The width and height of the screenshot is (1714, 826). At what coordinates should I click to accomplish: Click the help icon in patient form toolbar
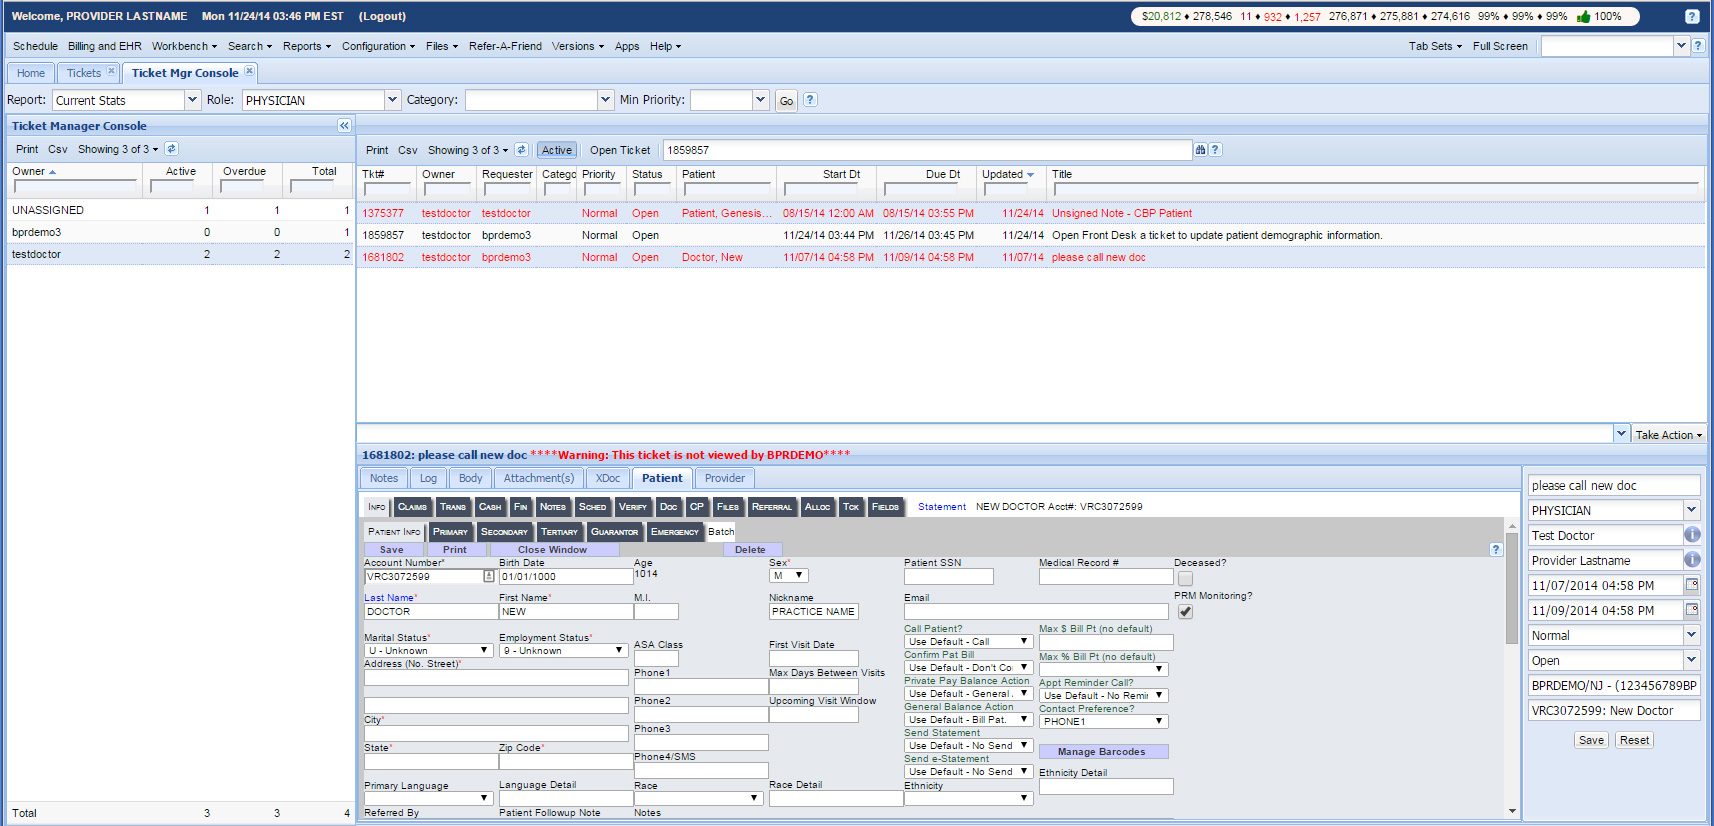pos(1496,549)
